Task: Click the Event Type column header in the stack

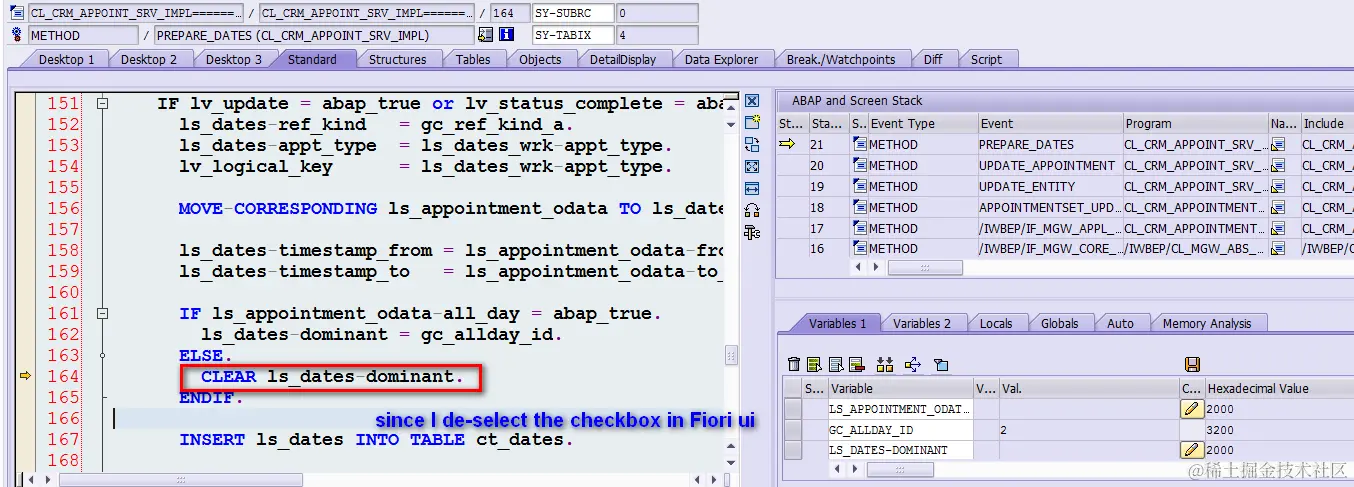Action: (x=923, y=123)
